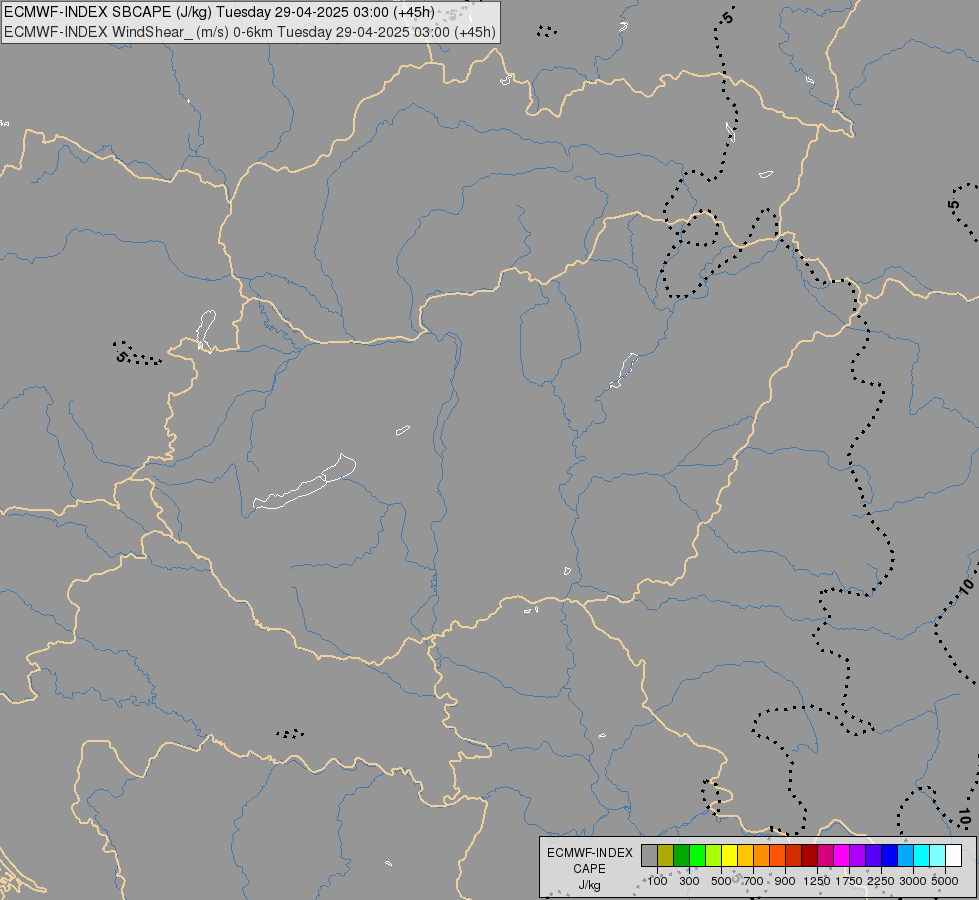Select the legend value 2250
The image size is (979, 900).
[880, 881]
